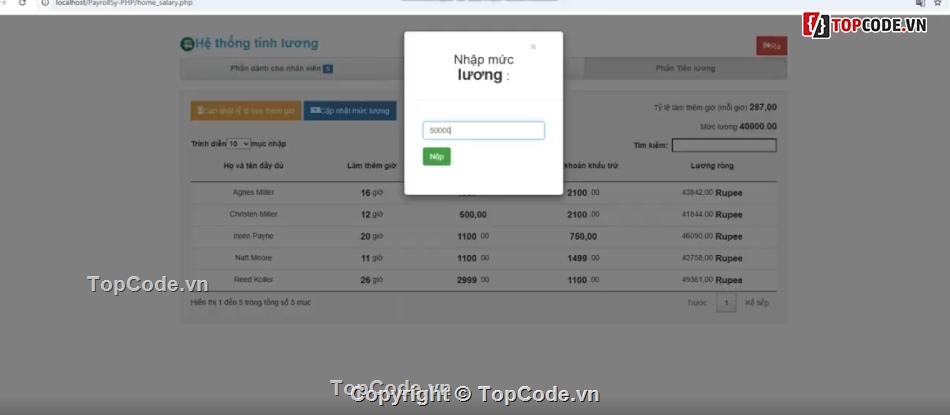
Task: Sort by Làm thêm giờ column header
Action: click(371, 165)
